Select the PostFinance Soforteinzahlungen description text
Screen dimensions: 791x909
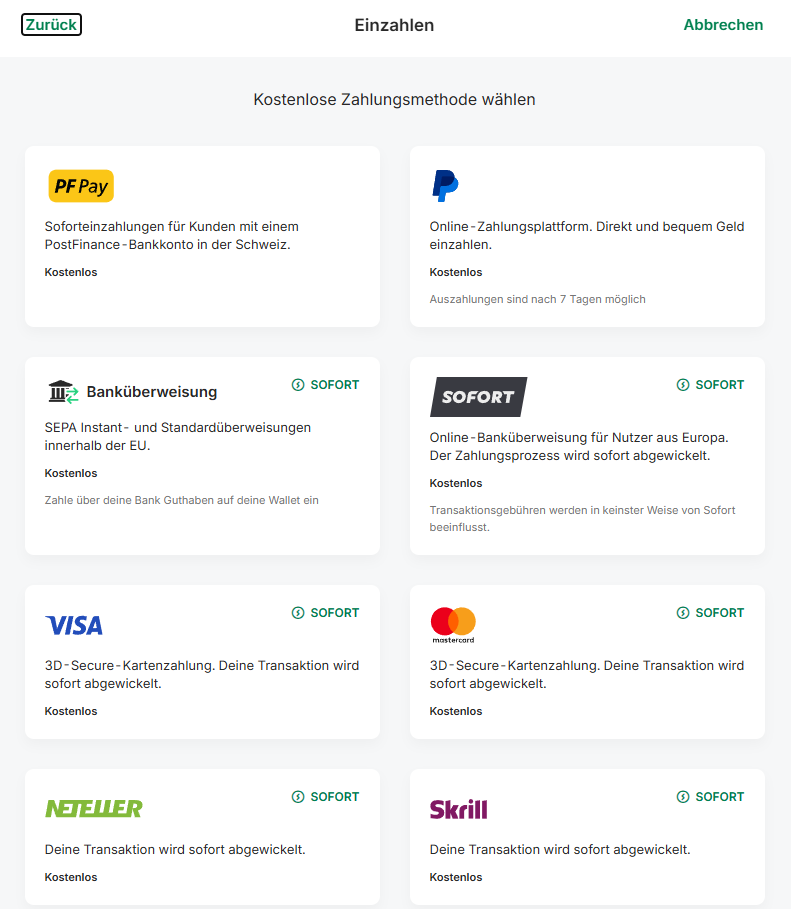pos(172,235)
